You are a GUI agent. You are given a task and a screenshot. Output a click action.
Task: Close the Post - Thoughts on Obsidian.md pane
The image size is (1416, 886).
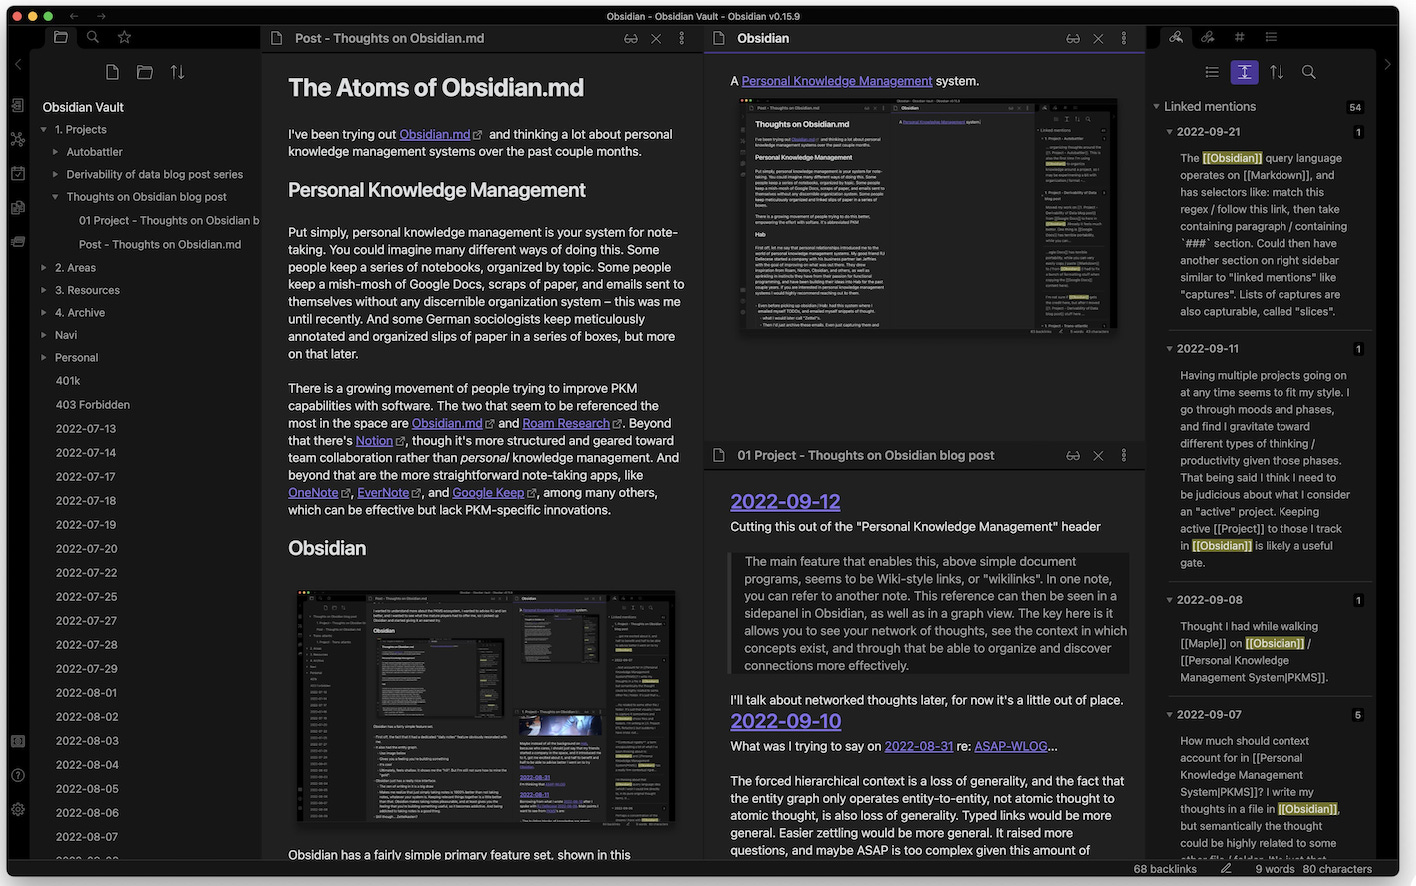click(x=656, y=38)
